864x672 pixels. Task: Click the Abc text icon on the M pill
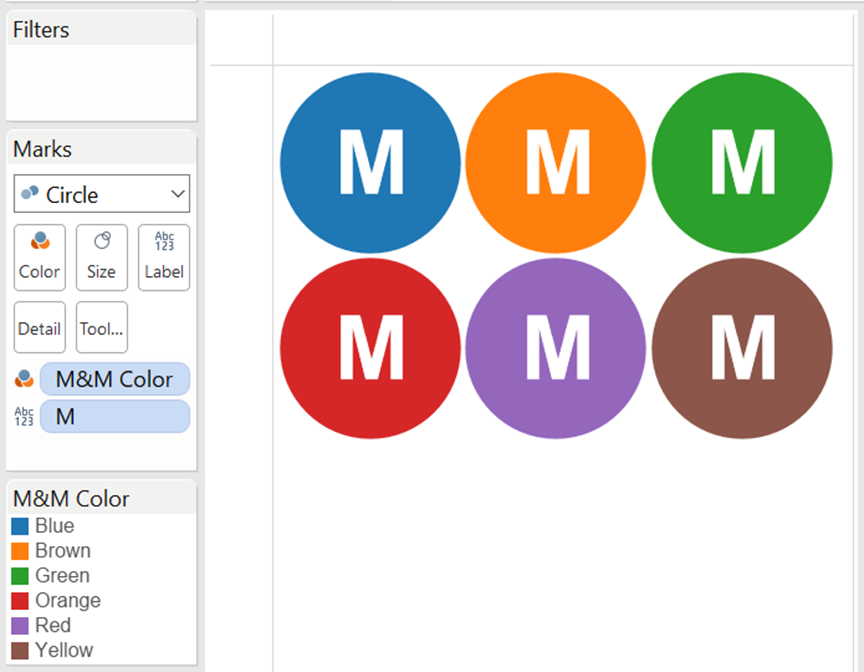25,416
